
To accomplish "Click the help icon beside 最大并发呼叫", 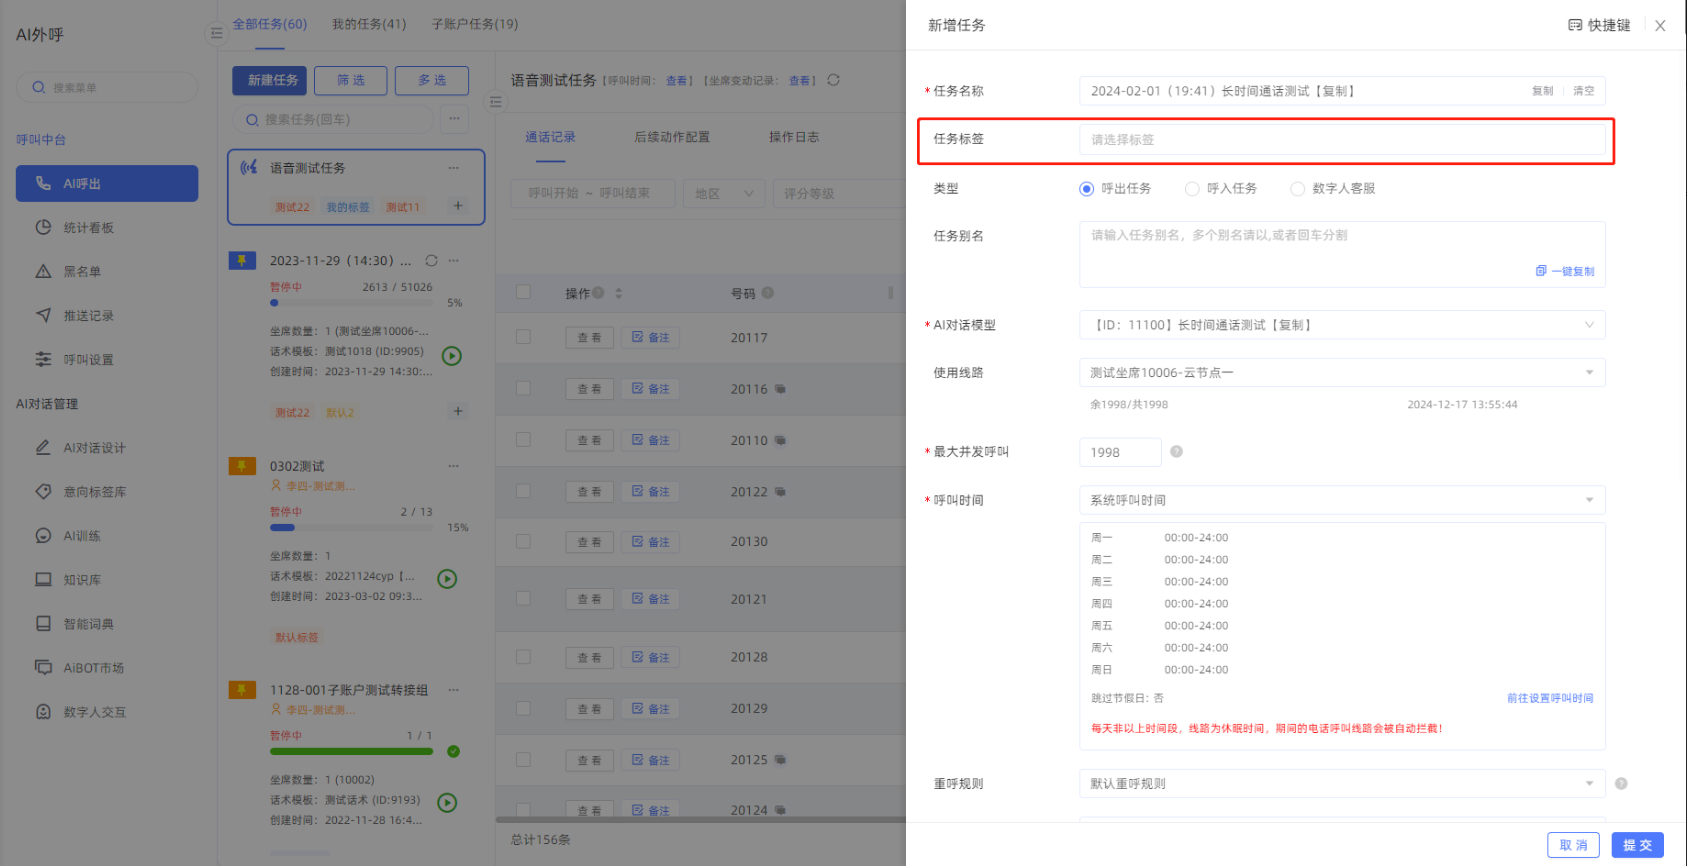I will (1176, 452).
